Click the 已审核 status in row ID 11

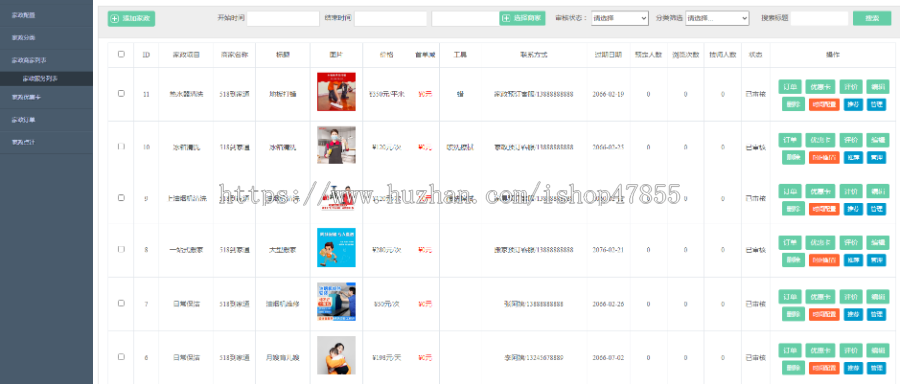point(755,94)
